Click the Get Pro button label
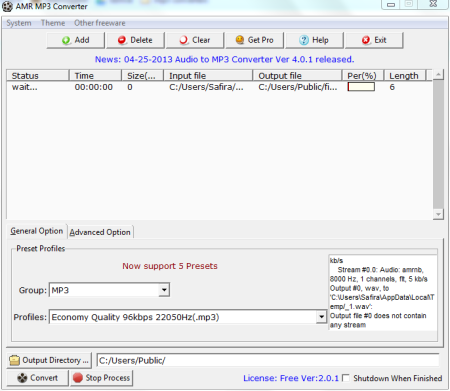The width and height of the screenshot is (450, 391). (x=261, y=40)
